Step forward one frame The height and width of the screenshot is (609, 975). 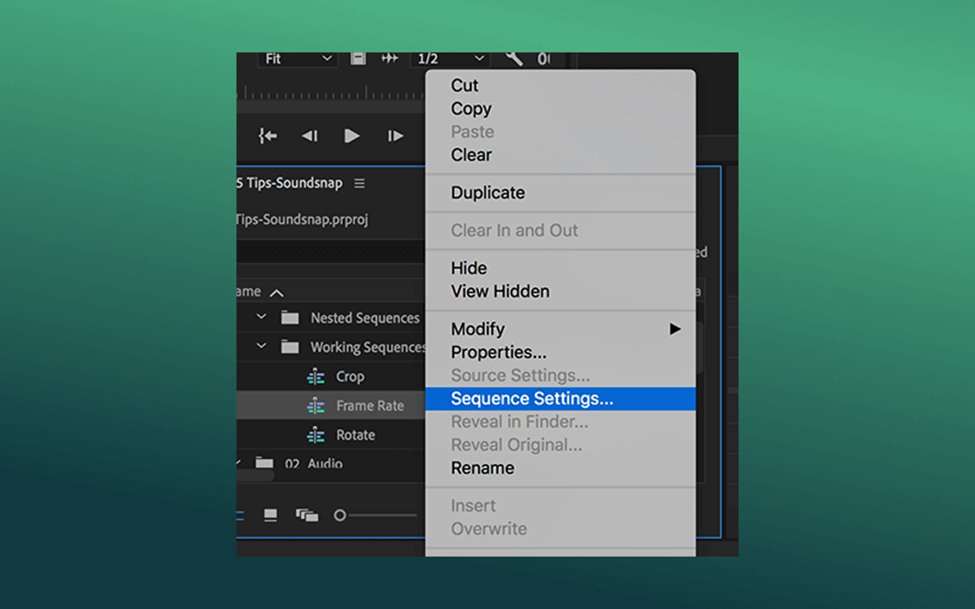click(x=395, y=136)
